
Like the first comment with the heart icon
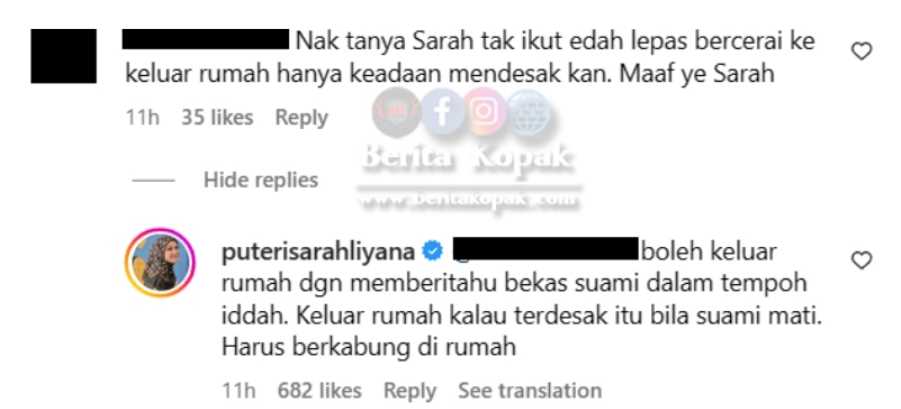pyautogui.click(x=861, y=52)
